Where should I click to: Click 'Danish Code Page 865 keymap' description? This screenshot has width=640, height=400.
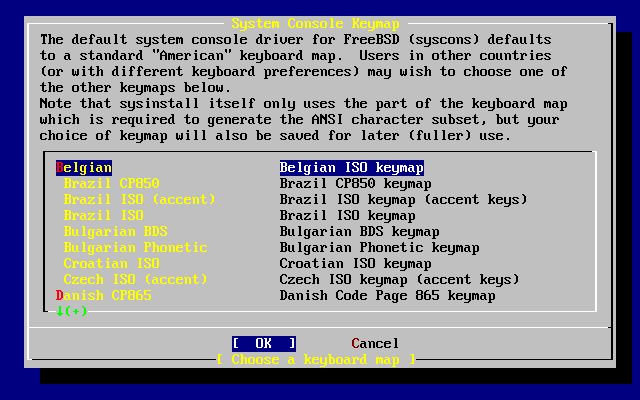(x=388, y=296)
